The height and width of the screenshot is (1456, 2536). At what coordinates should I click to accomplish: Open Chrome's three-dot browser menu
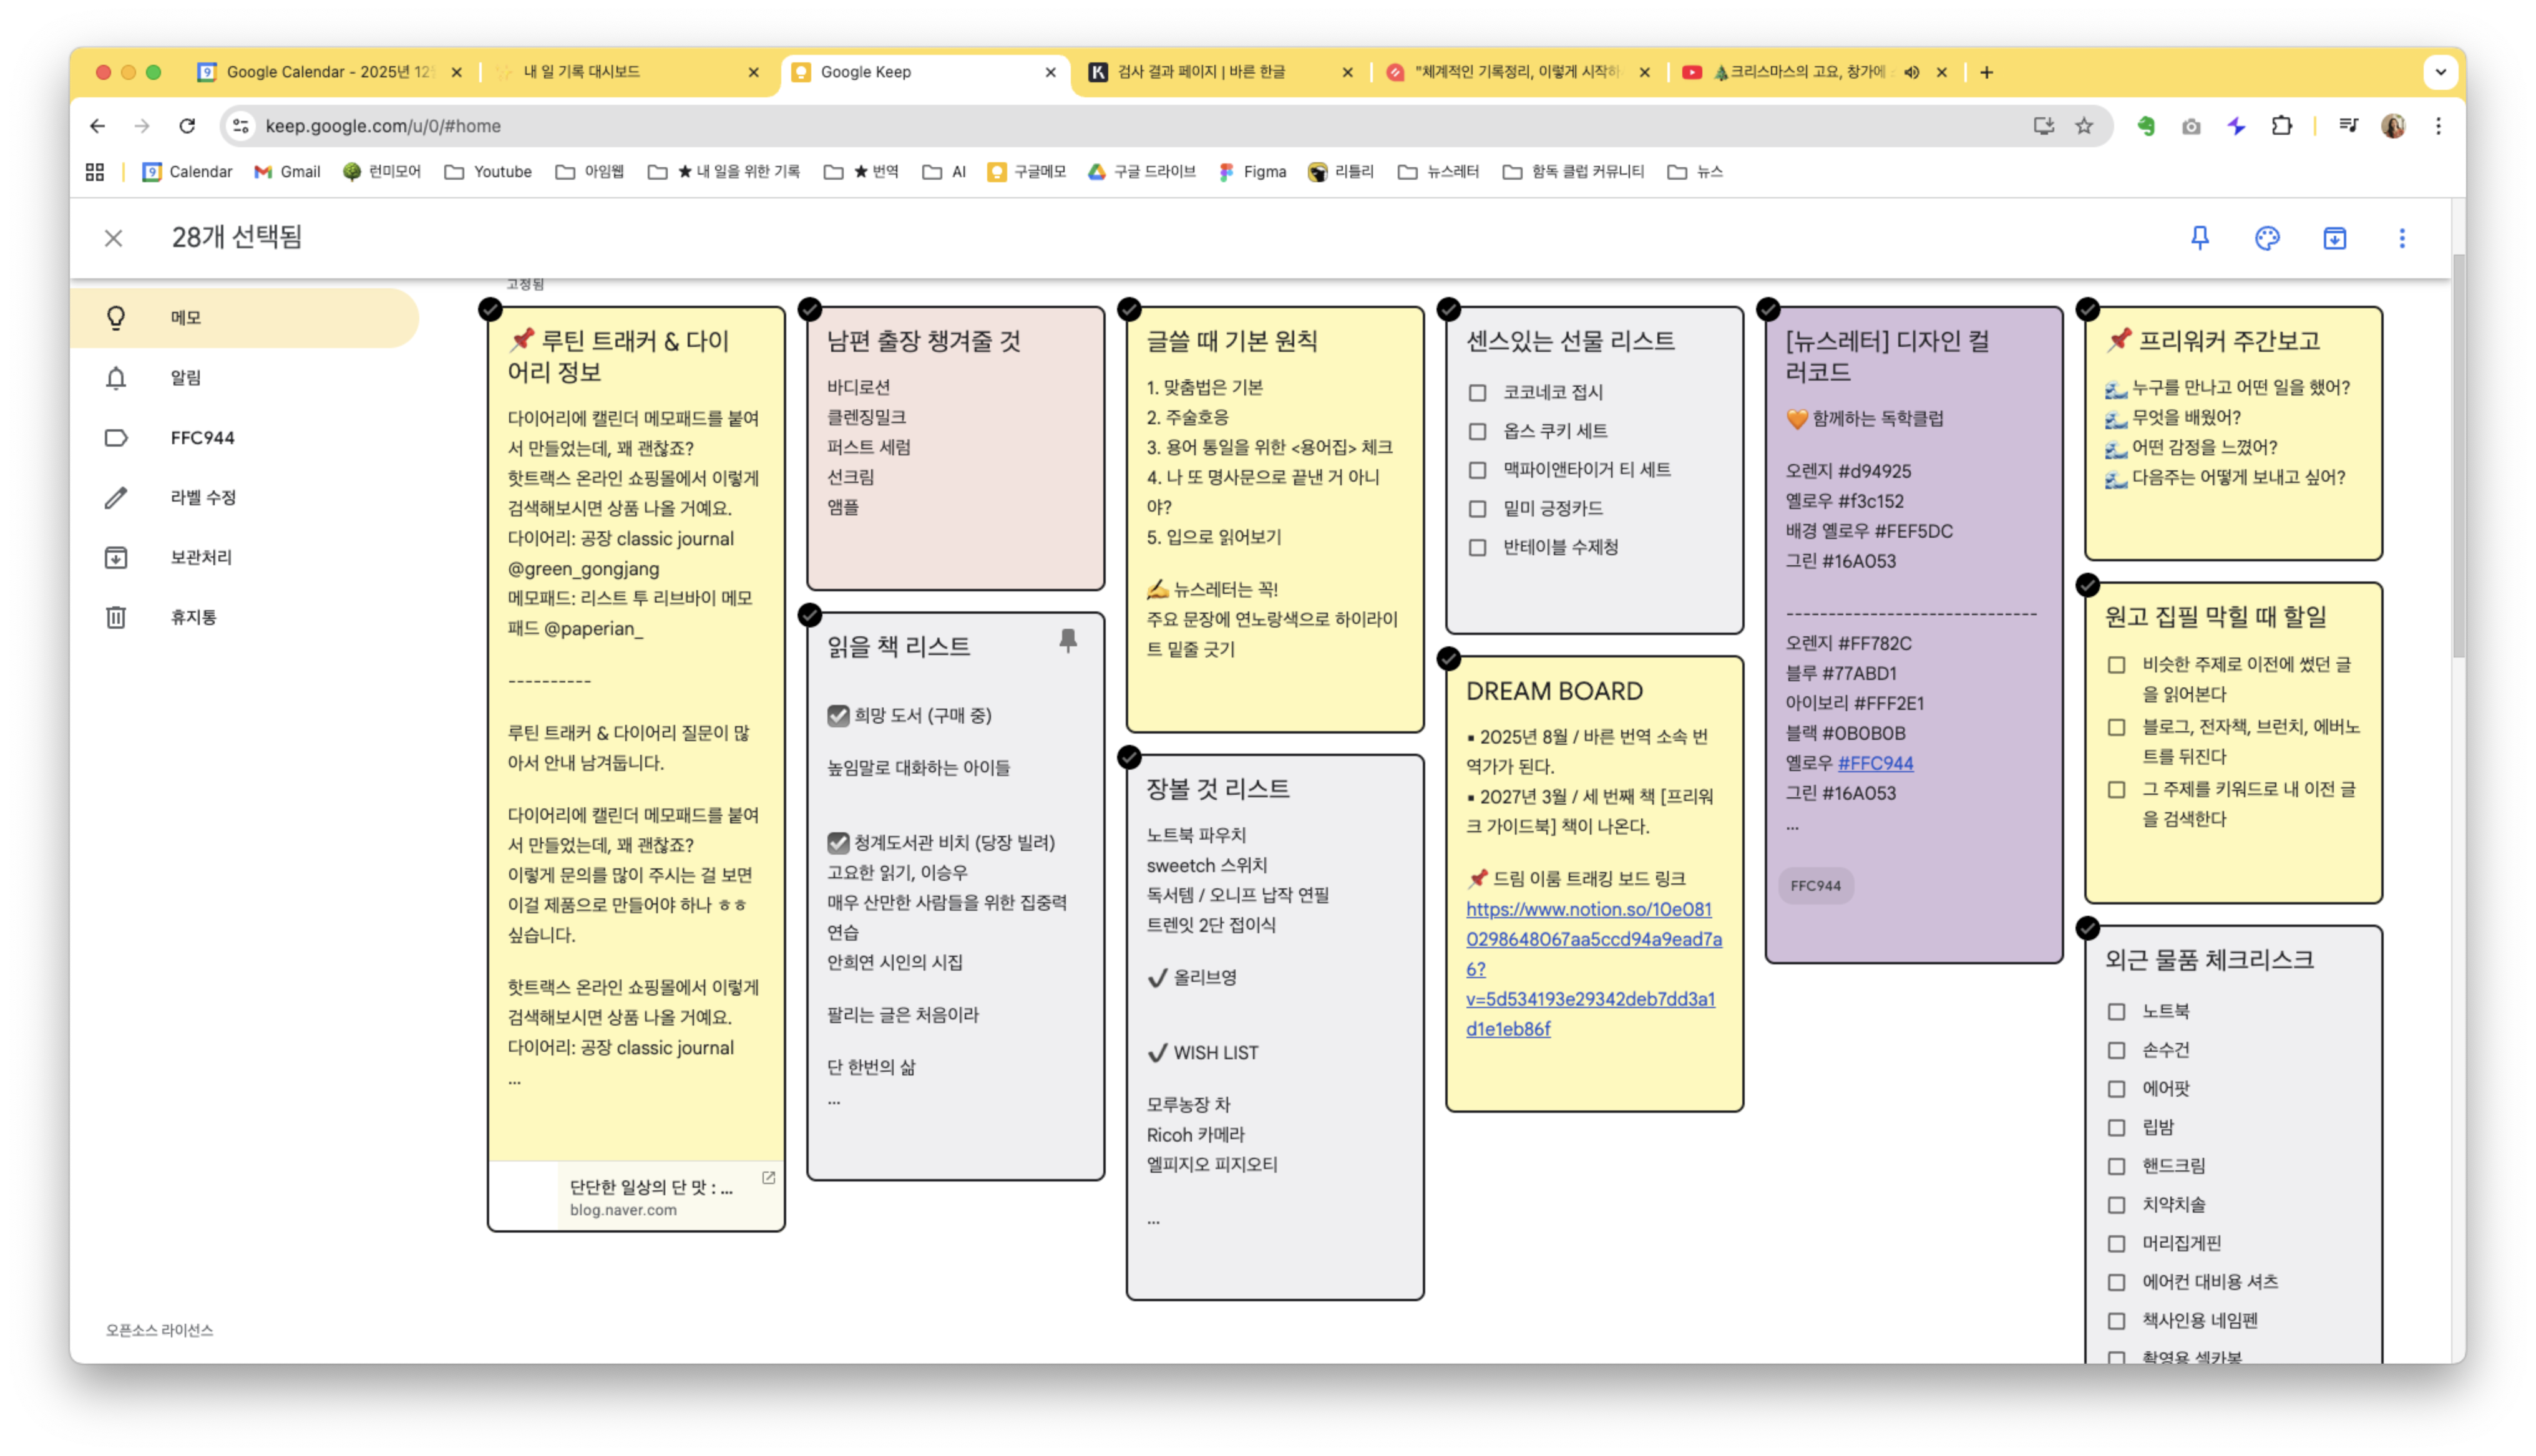tap(2438, 126)
